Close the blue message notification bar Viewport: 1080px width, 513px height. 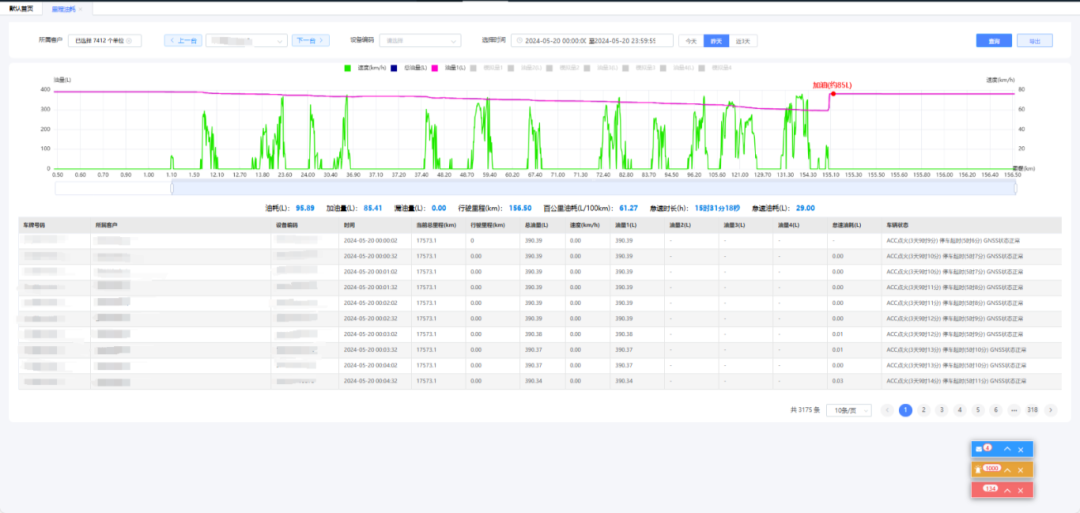(x=1021, y=449)
